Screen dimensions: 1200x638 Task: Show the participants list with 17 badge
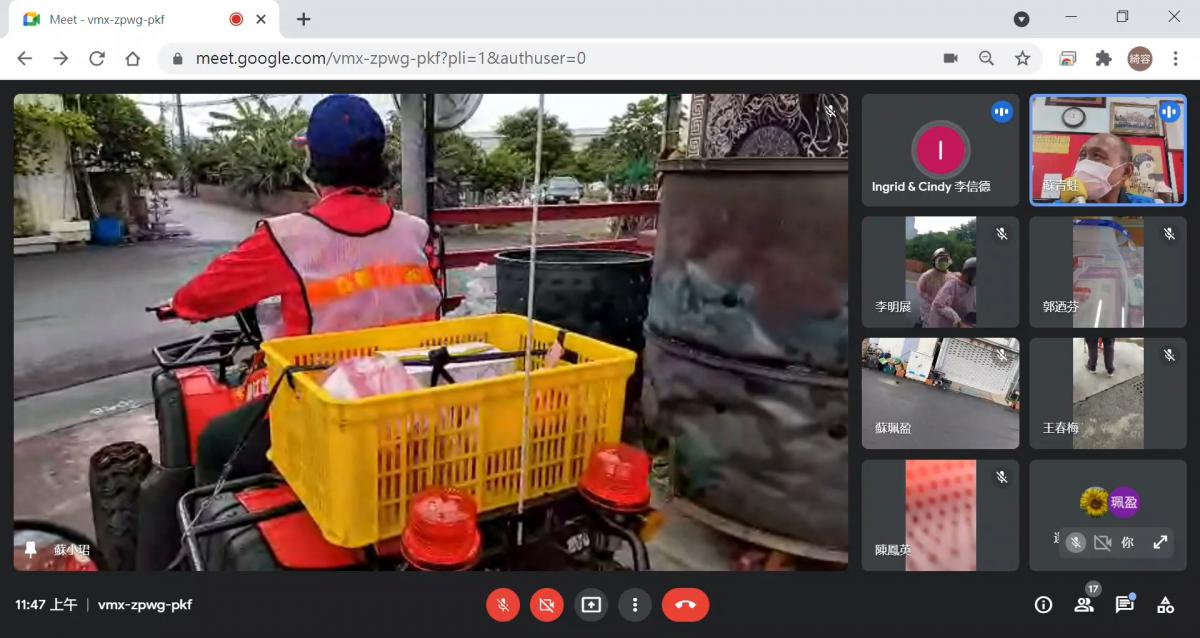point(1084,604)
